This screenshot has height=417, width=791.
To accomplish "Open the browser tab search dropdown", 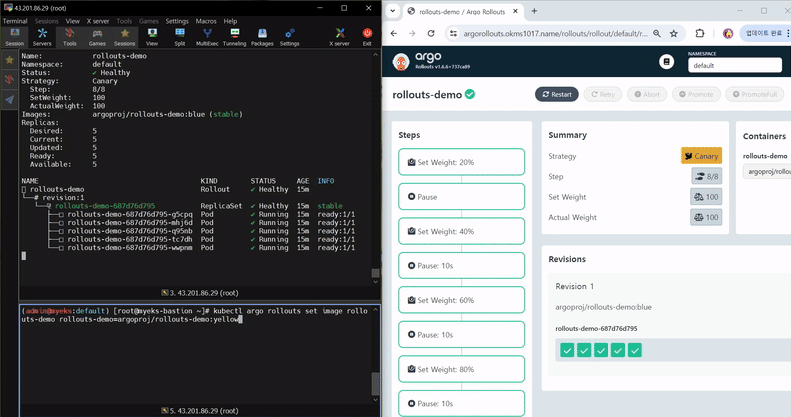I will 392,11.
